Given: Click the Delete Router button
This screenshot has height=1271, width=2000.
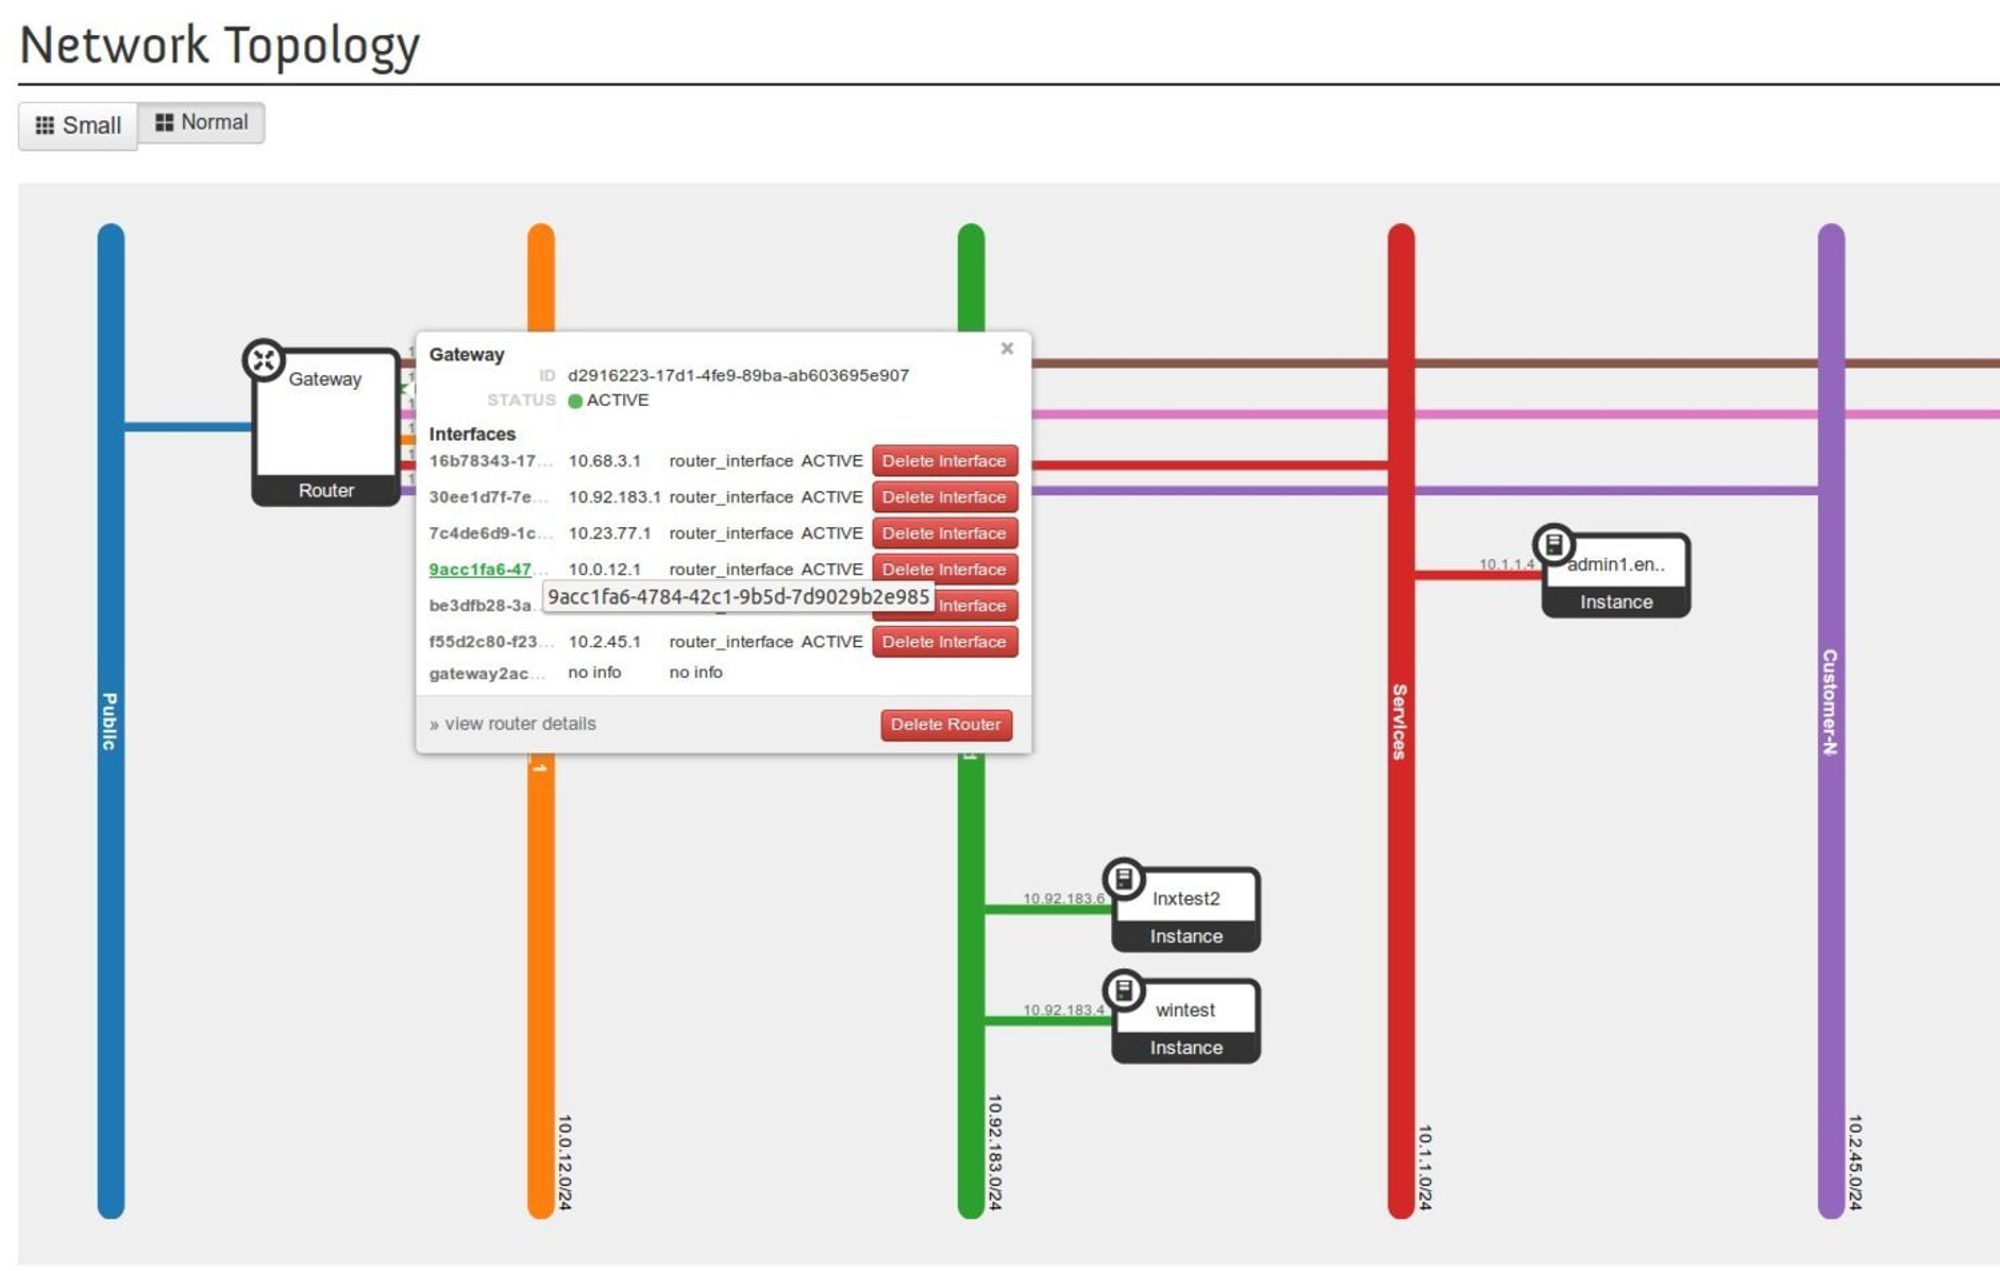Looking at the screenshot, I should click(x=945, y=725).
